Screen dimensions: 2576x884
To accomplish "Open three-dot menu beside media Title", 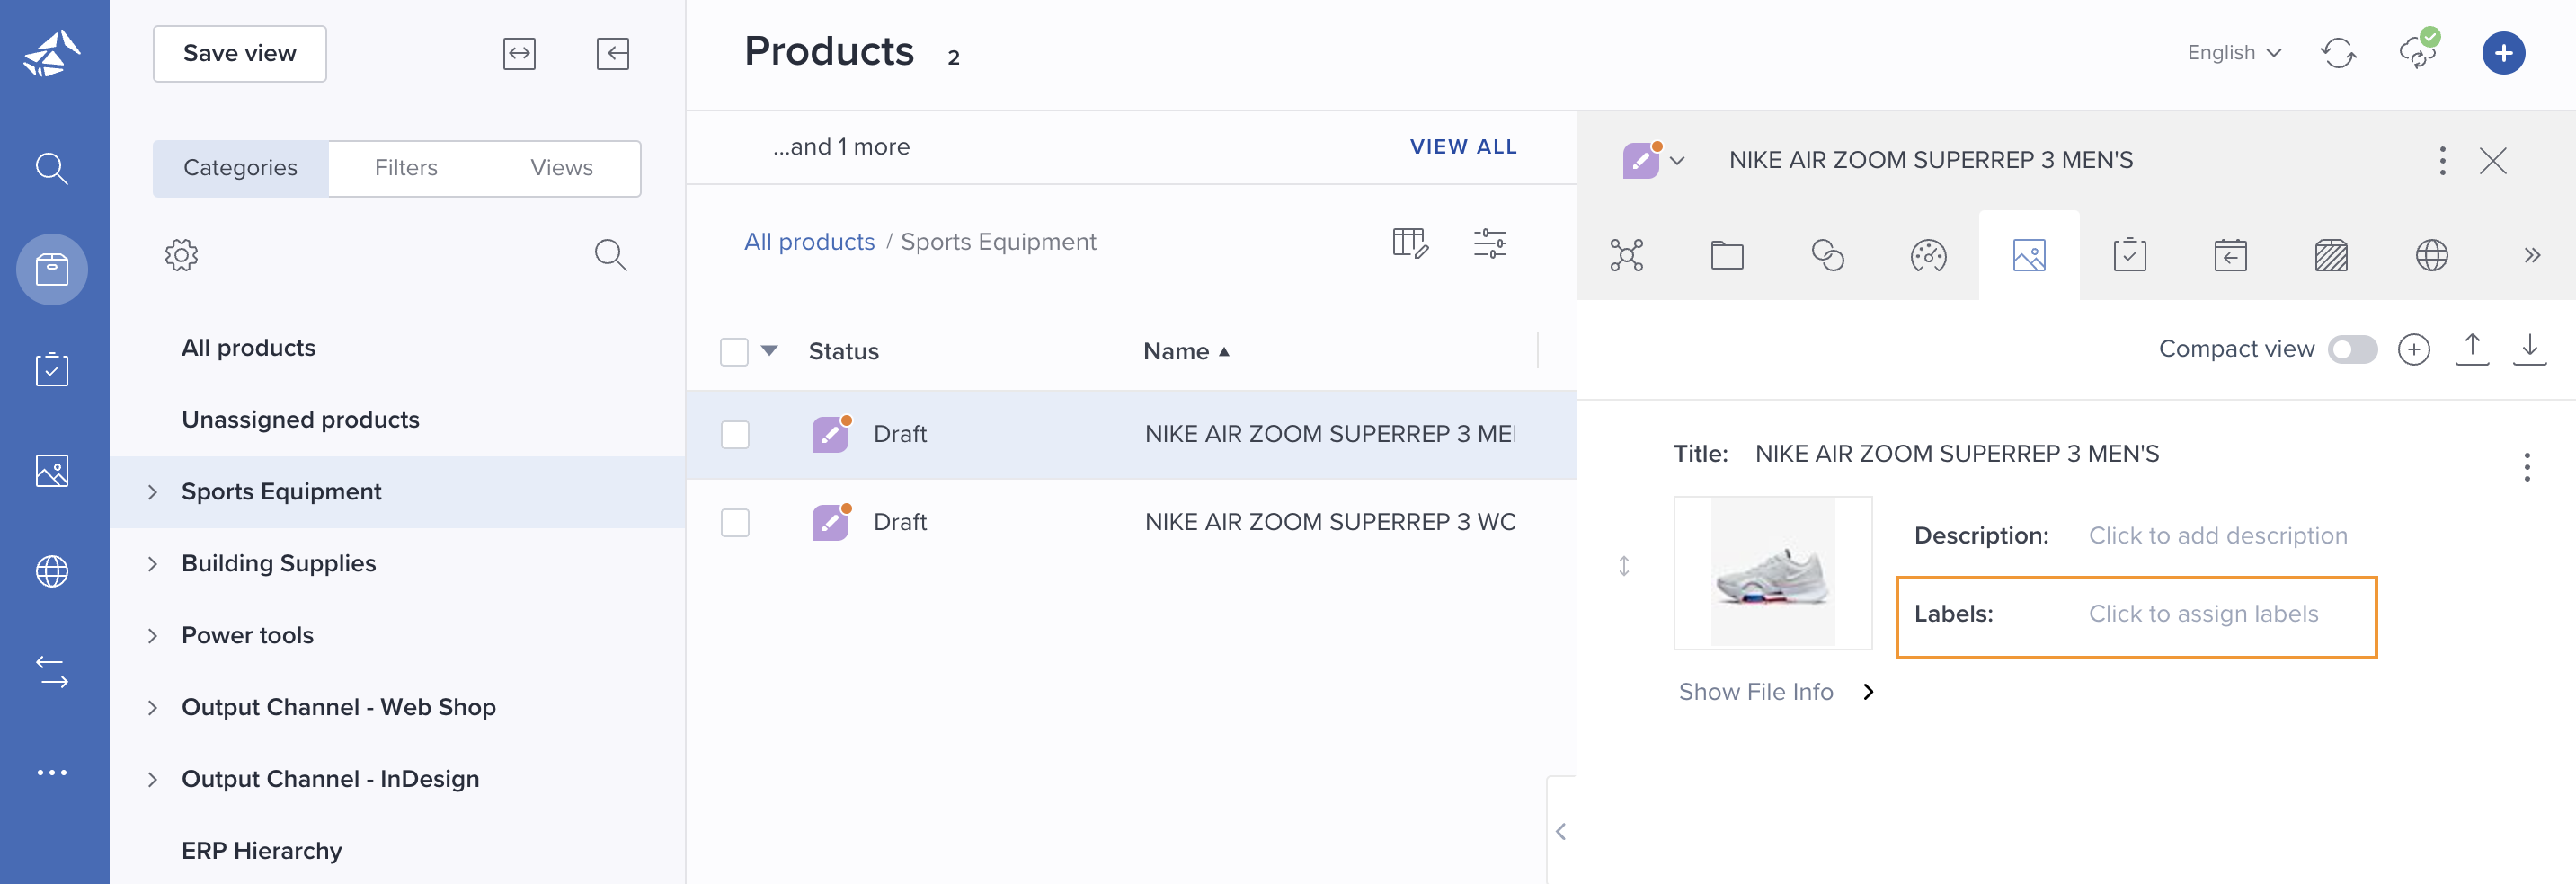I will (2527, 467).
